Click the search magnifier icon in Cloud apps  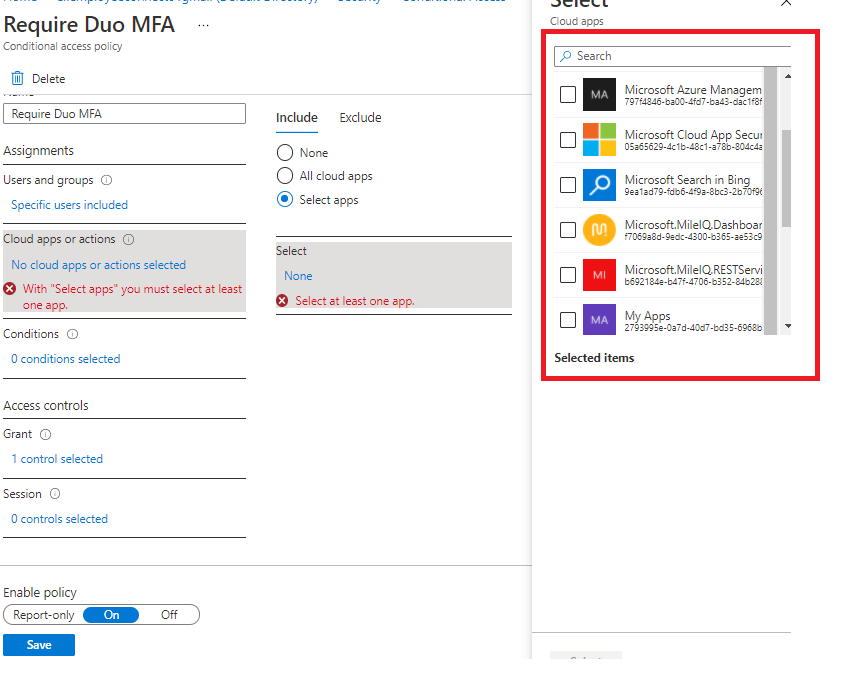[566, 56]
